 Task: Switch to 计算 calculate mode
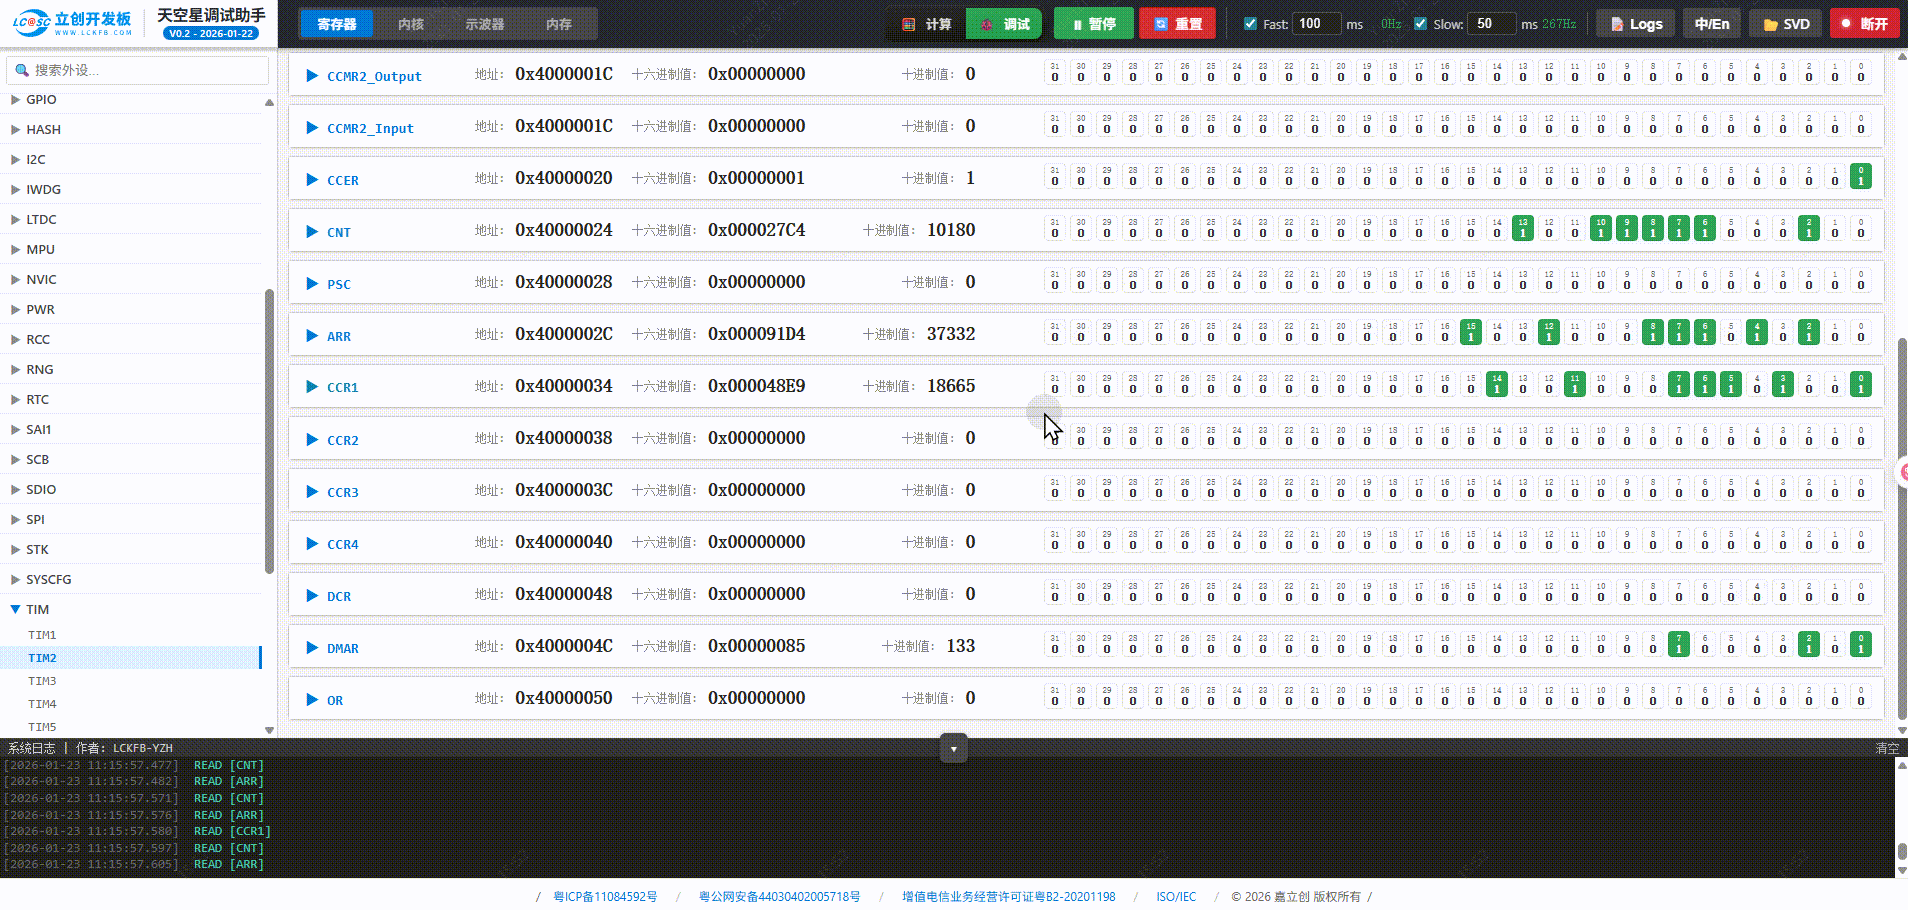[926, 24]
